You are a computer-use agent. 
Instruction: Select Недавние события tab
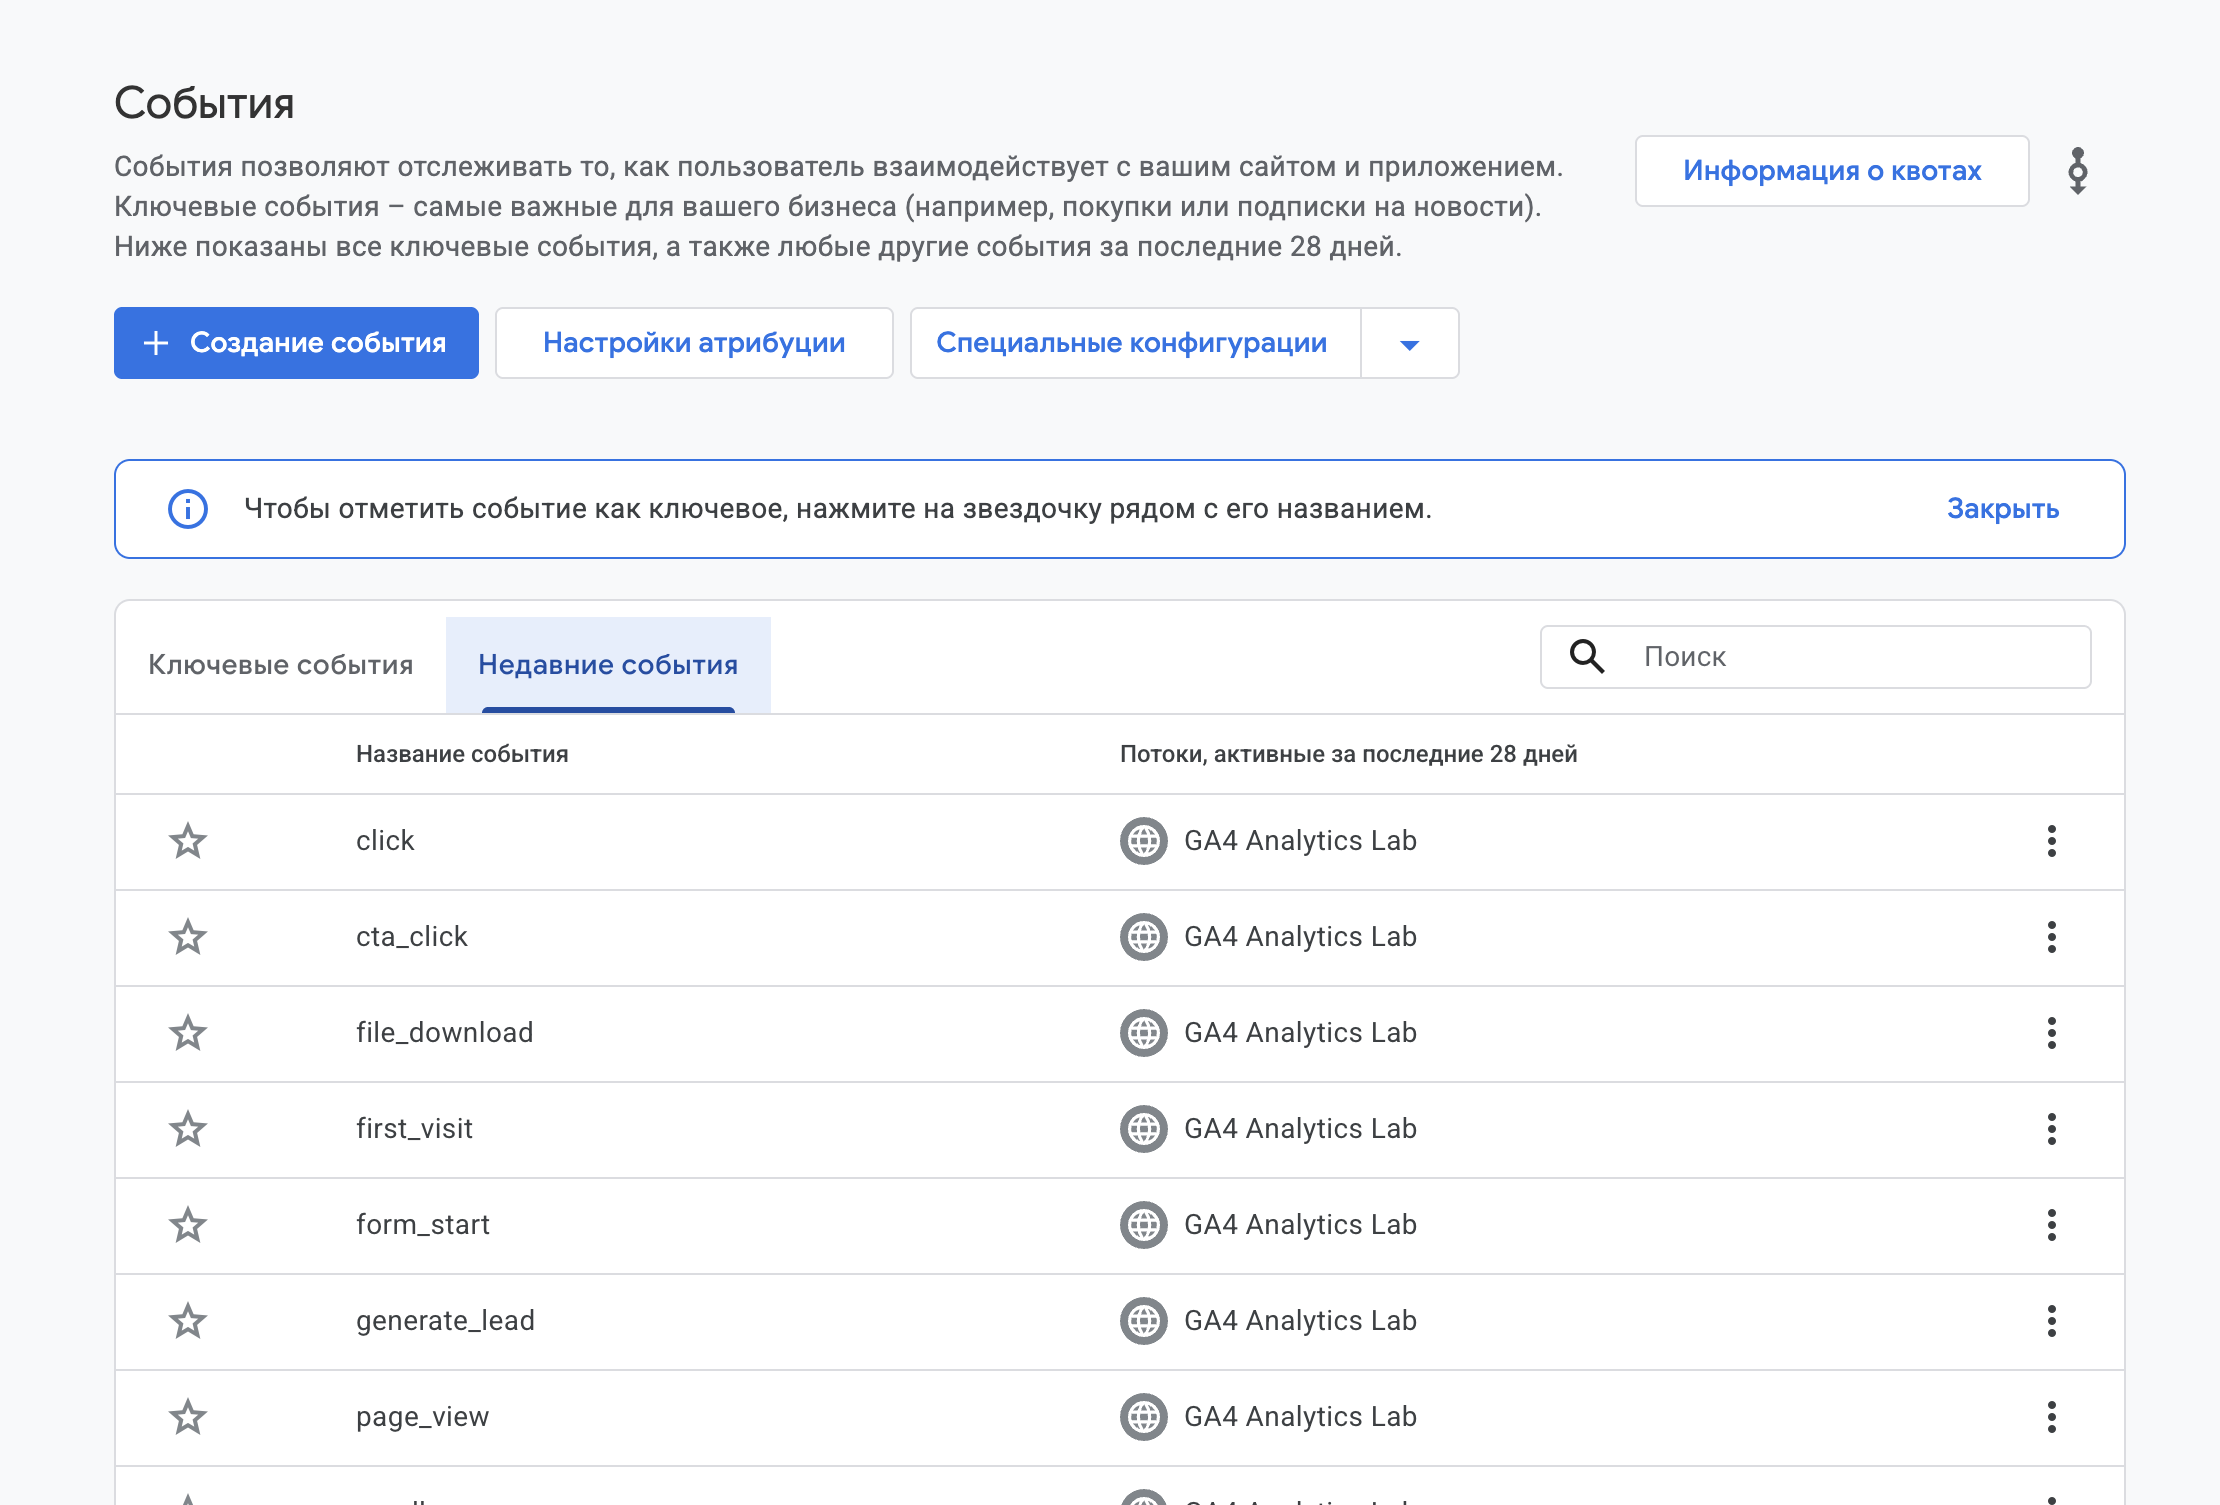(x=608, y=665)
